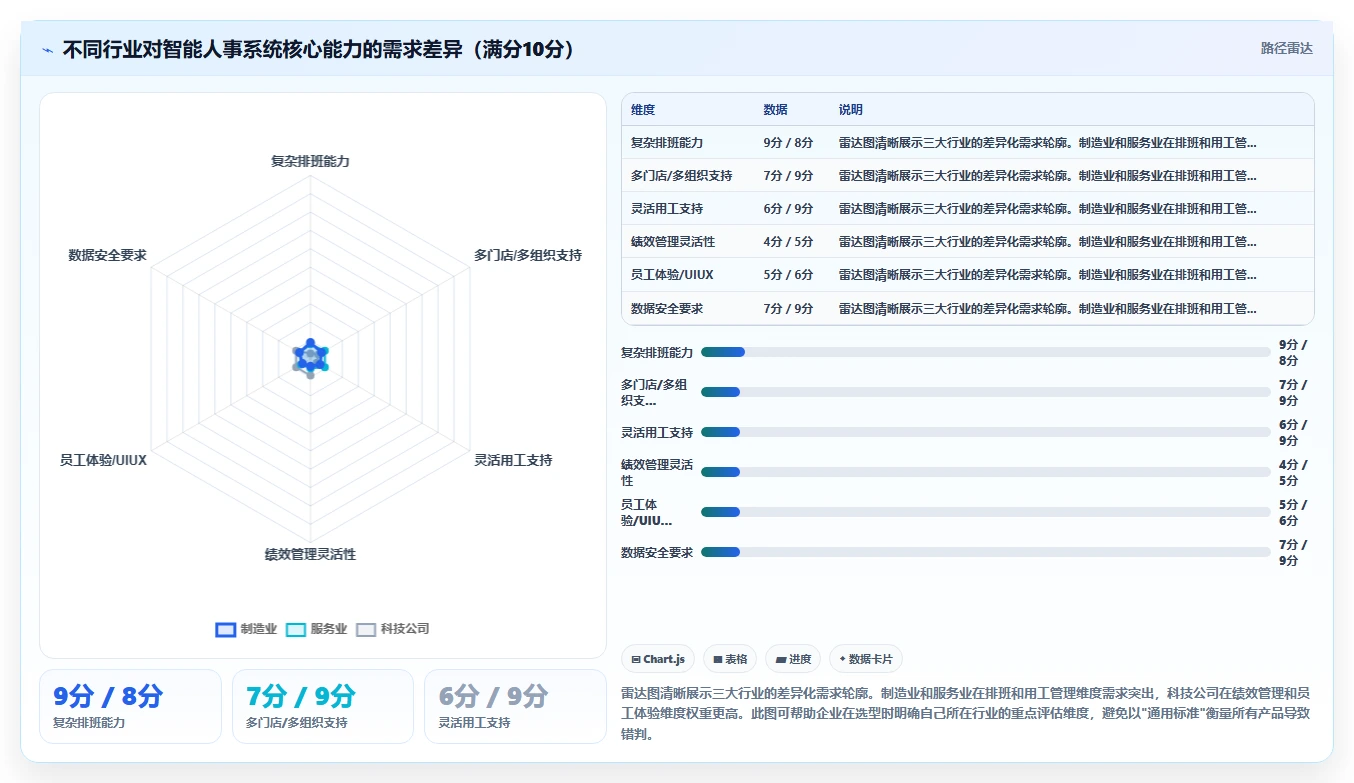The image size is (1354, 783).
Task: Select the 绩效管理灵活性 table row cell
Action: (673, 242)
